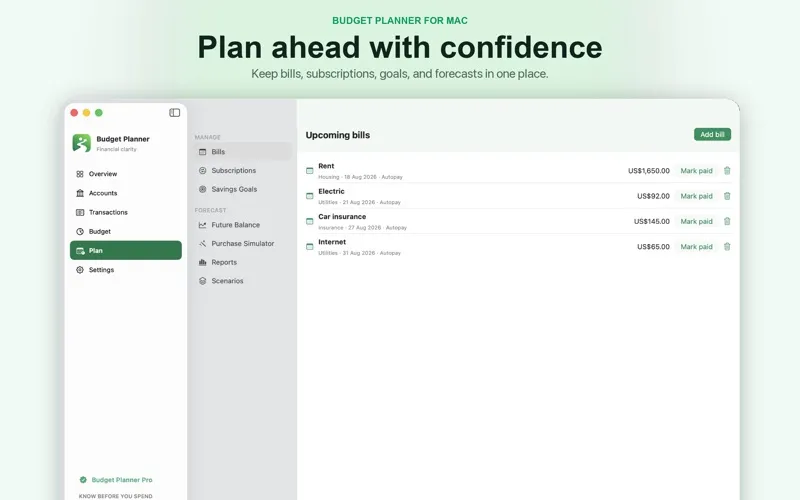This screenshot has width=800, height=500.
Task: Open Transactions from the sidebar
Action: click(126, 212)
